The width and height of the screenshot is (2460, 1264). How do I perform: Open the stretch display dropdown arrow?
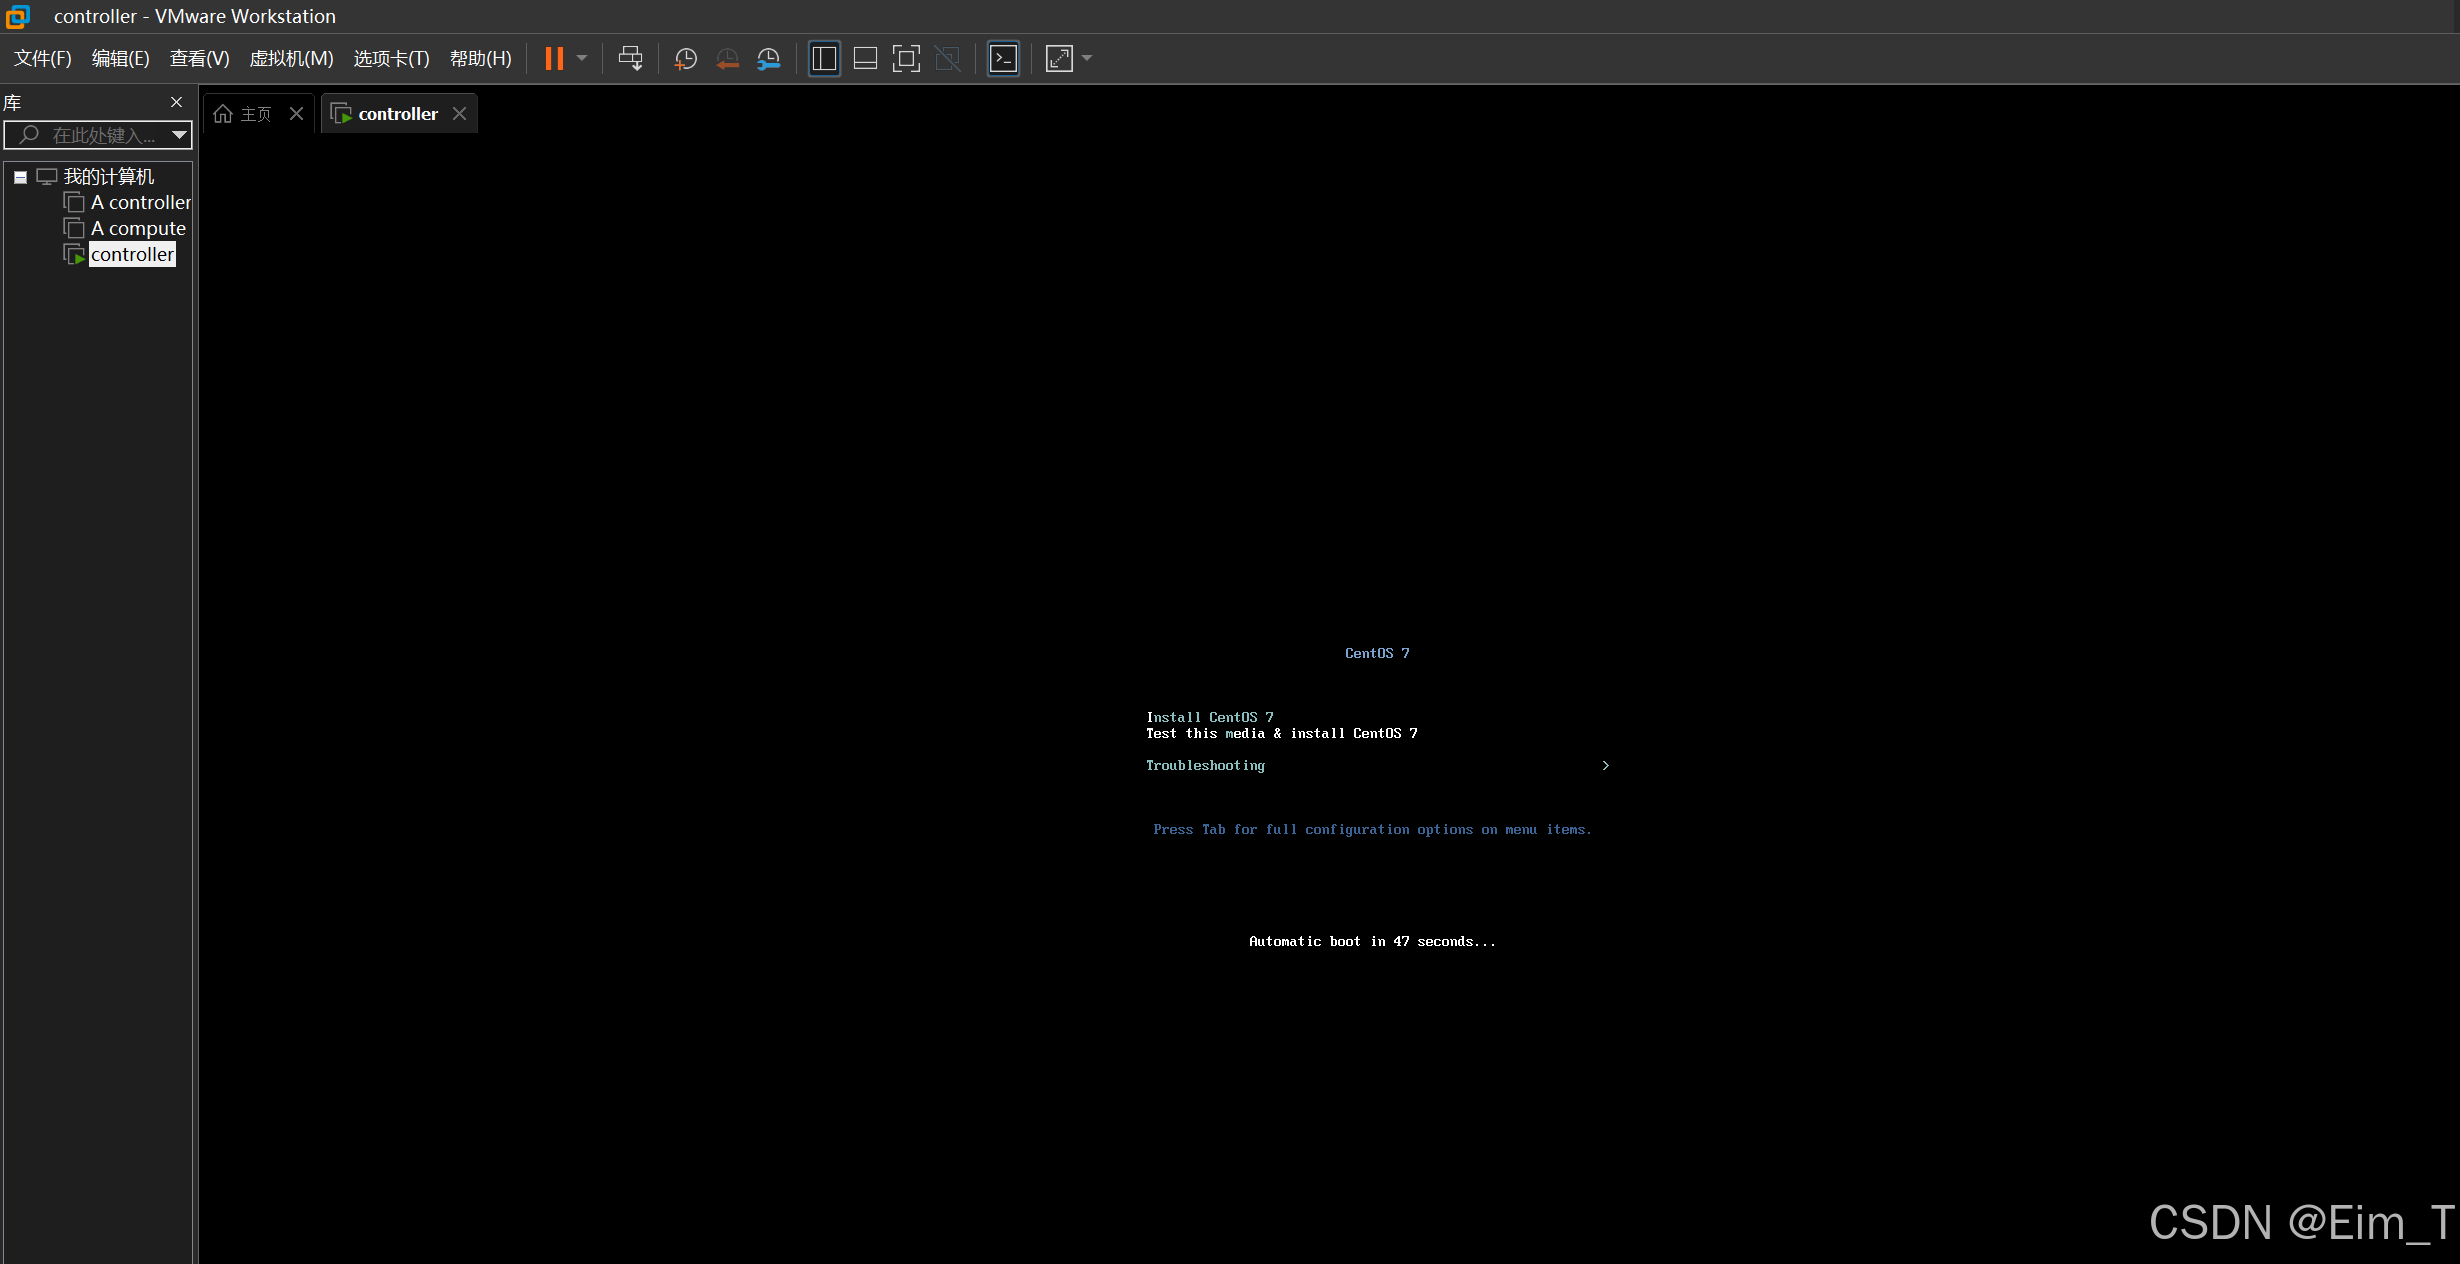pos(1087,59)
